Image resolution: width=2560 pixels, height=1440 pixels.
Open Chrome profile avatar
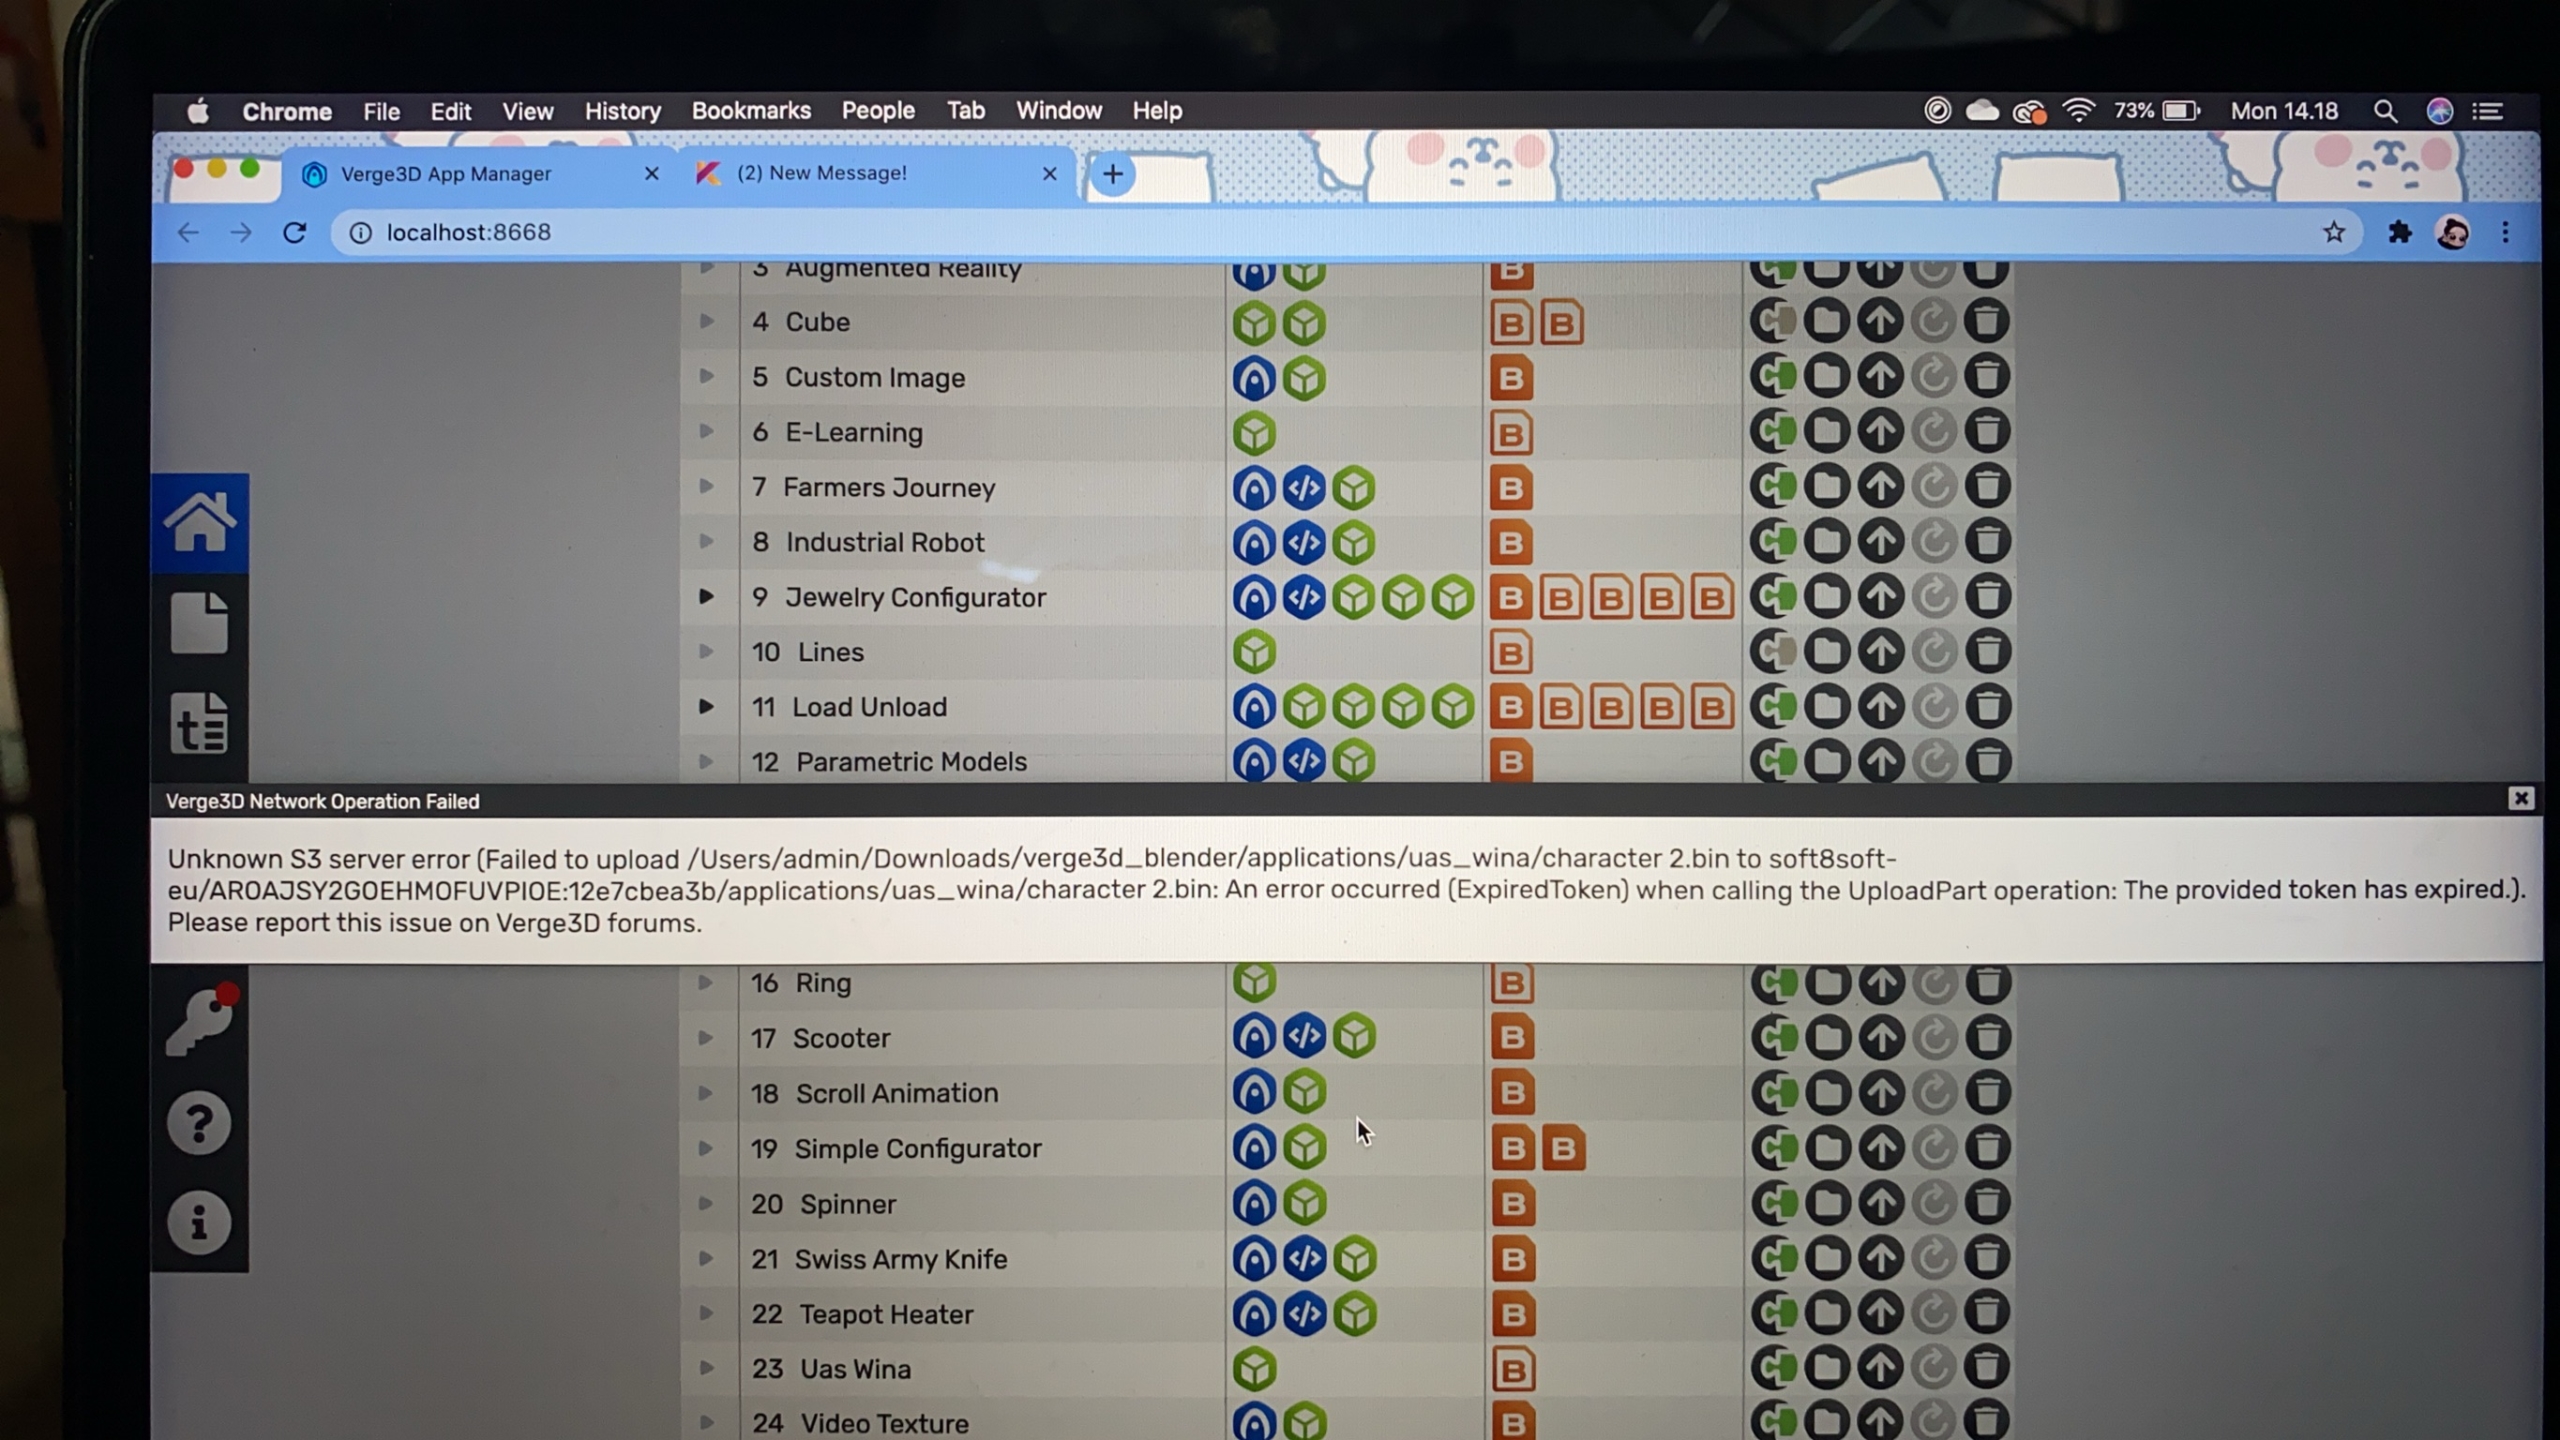point(2452,233)
